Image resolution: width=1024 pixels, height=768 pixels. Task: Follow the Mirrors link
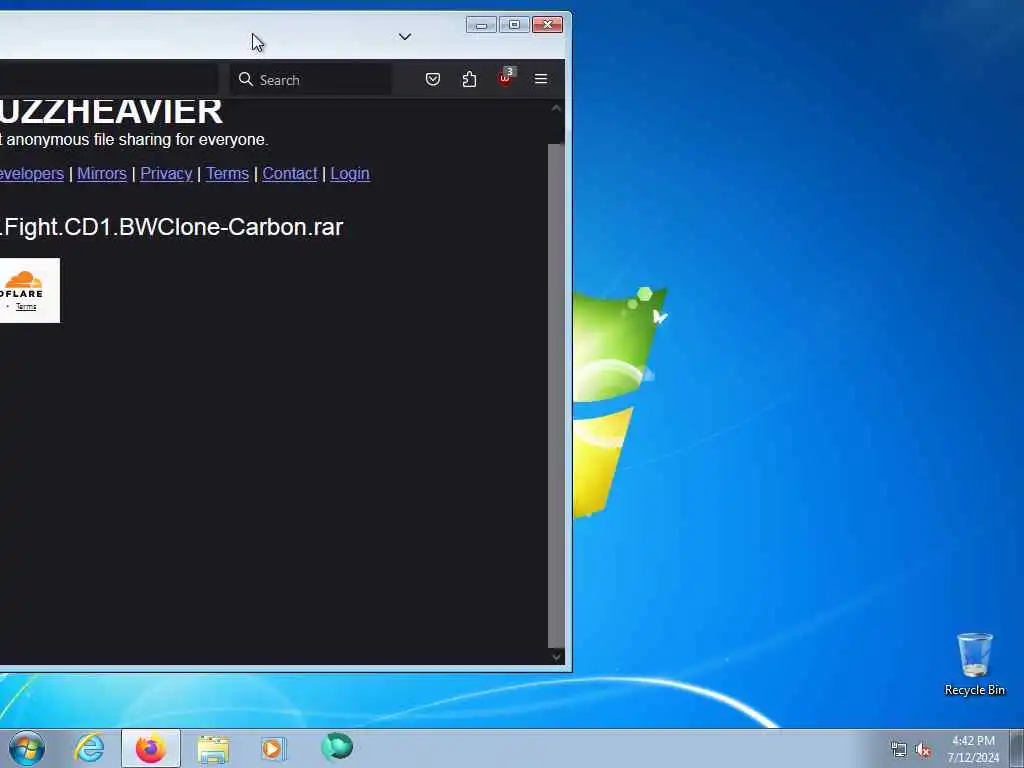[102, 173]
